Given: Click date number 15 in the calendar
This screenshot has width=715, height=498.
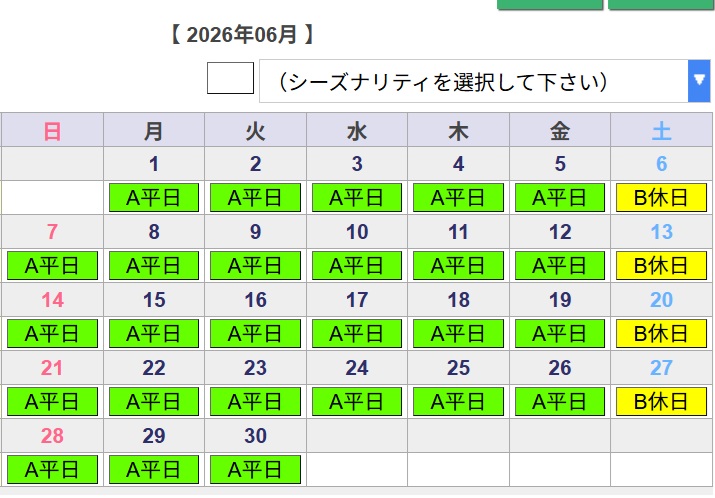Looking at the screenshot, I should [154, 300].
